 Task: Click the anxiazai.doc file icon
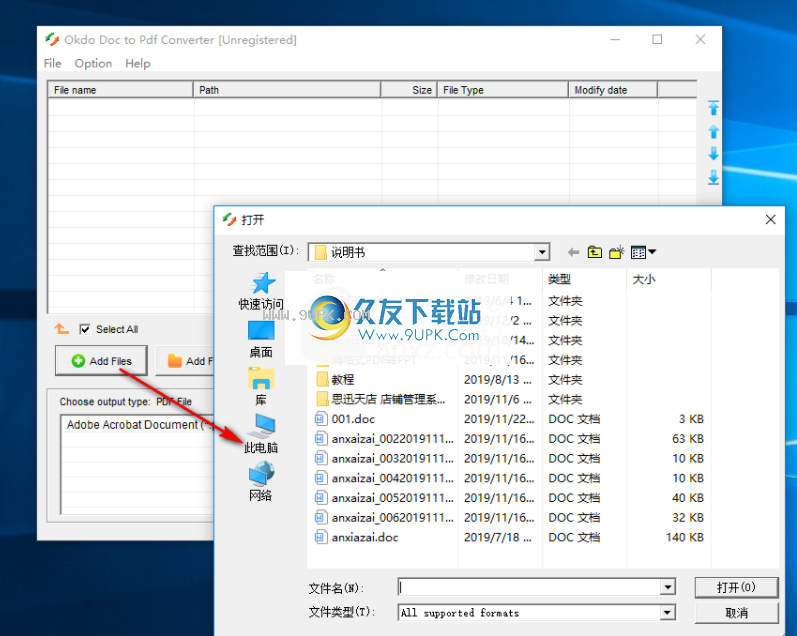pyautogui.click(x=320, y=537)
